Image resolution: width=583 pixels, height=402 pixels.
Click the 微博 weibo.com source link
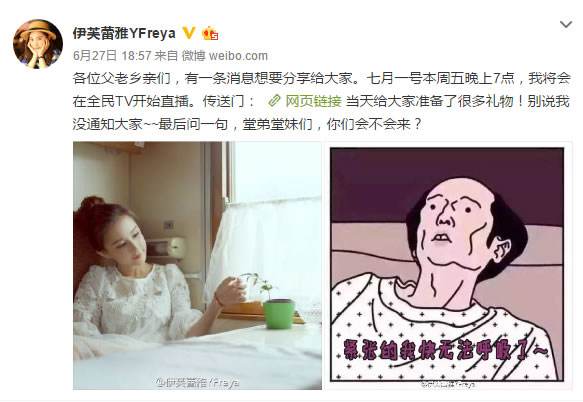point(225,56)
